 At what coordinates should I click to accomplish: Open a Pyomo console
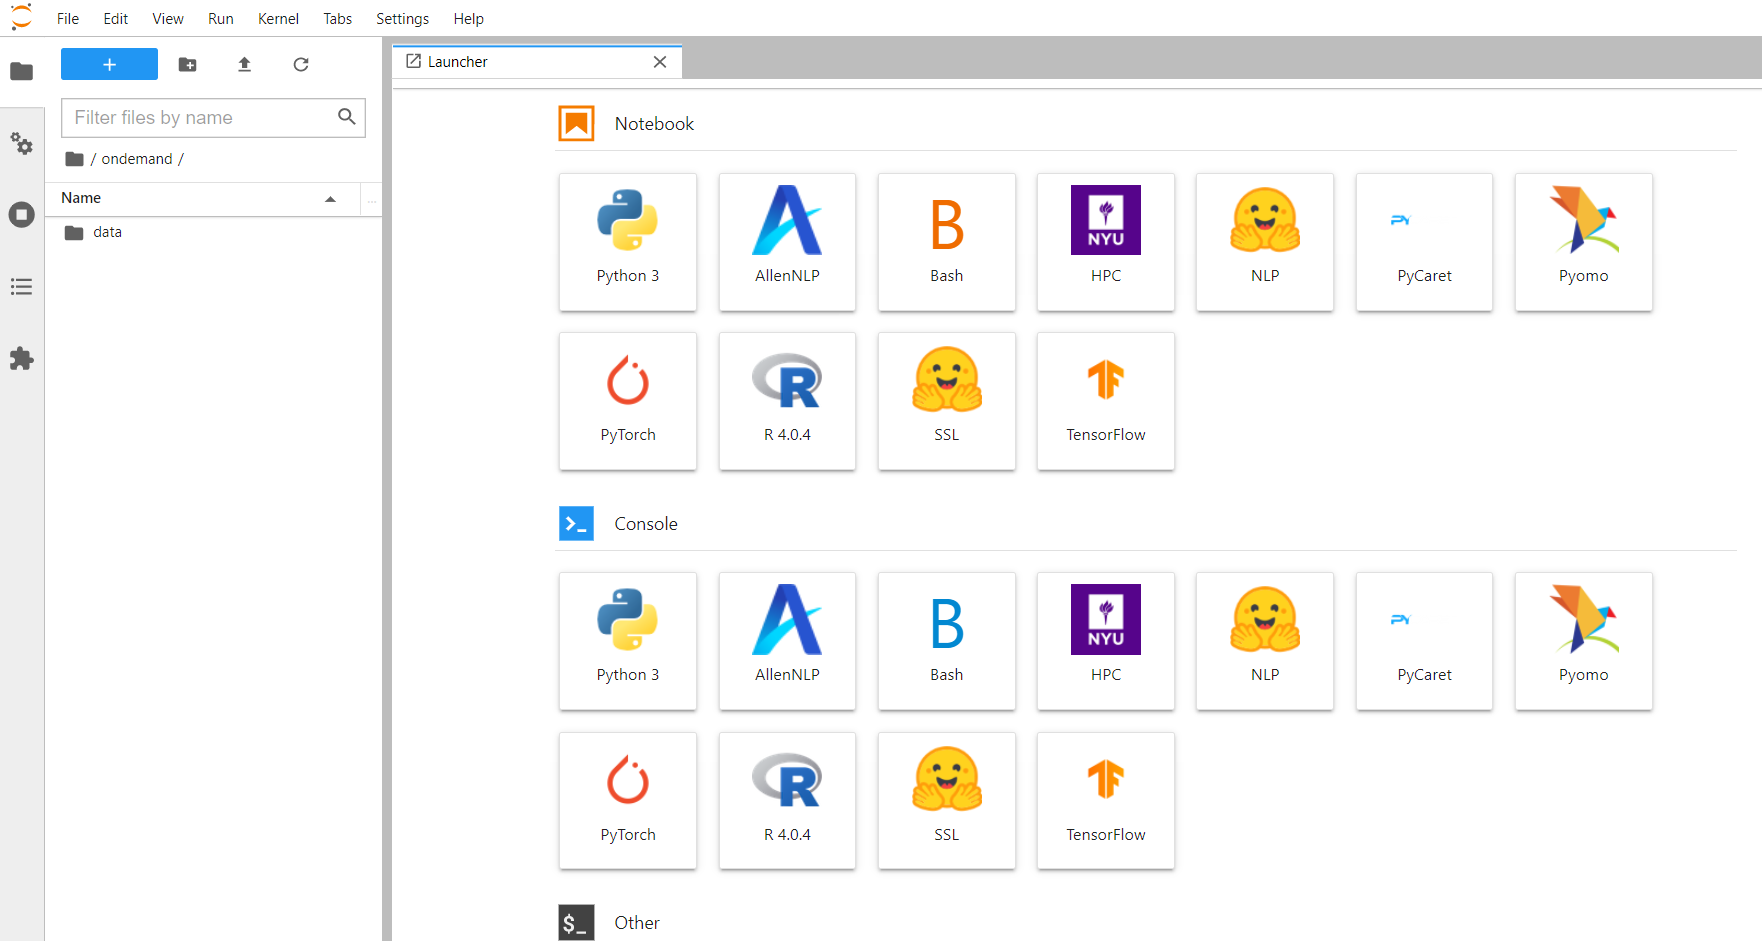click(x=1584, y=641)
